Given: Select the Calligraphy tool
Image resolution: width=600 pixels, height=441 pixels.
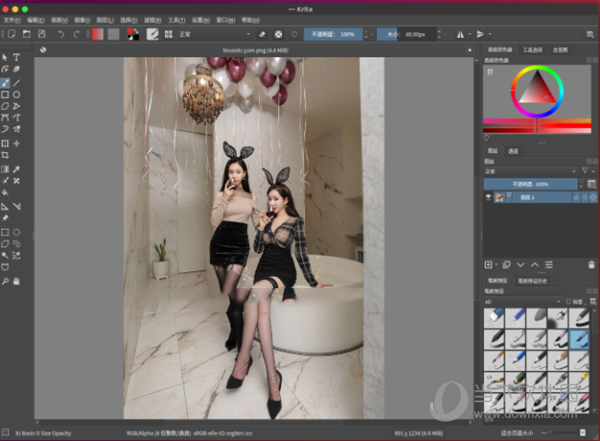Looking at the screenshot, I should [16, 69].
